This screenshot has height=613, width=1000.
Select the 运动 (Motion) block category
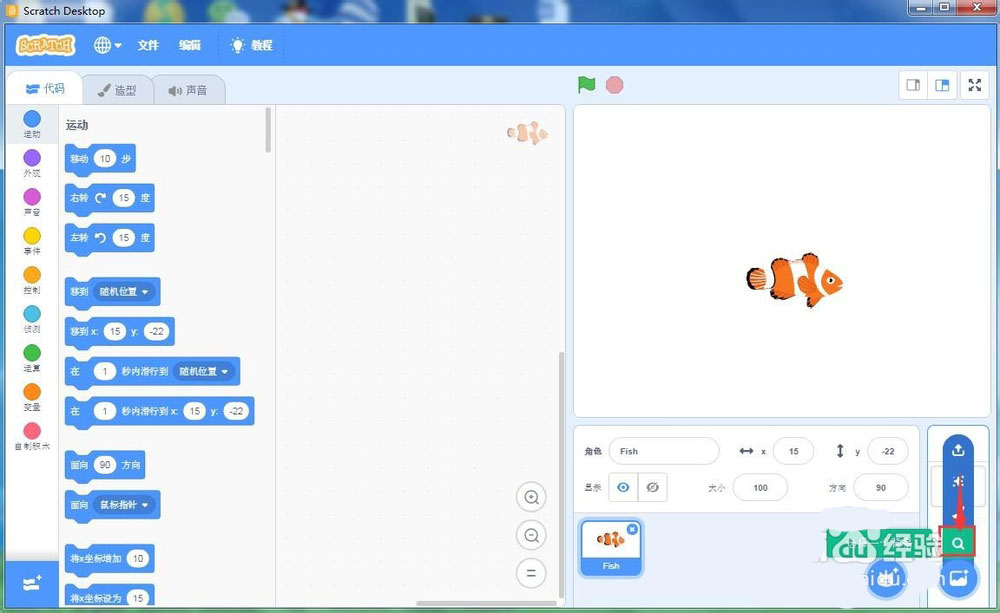(30, 122)
